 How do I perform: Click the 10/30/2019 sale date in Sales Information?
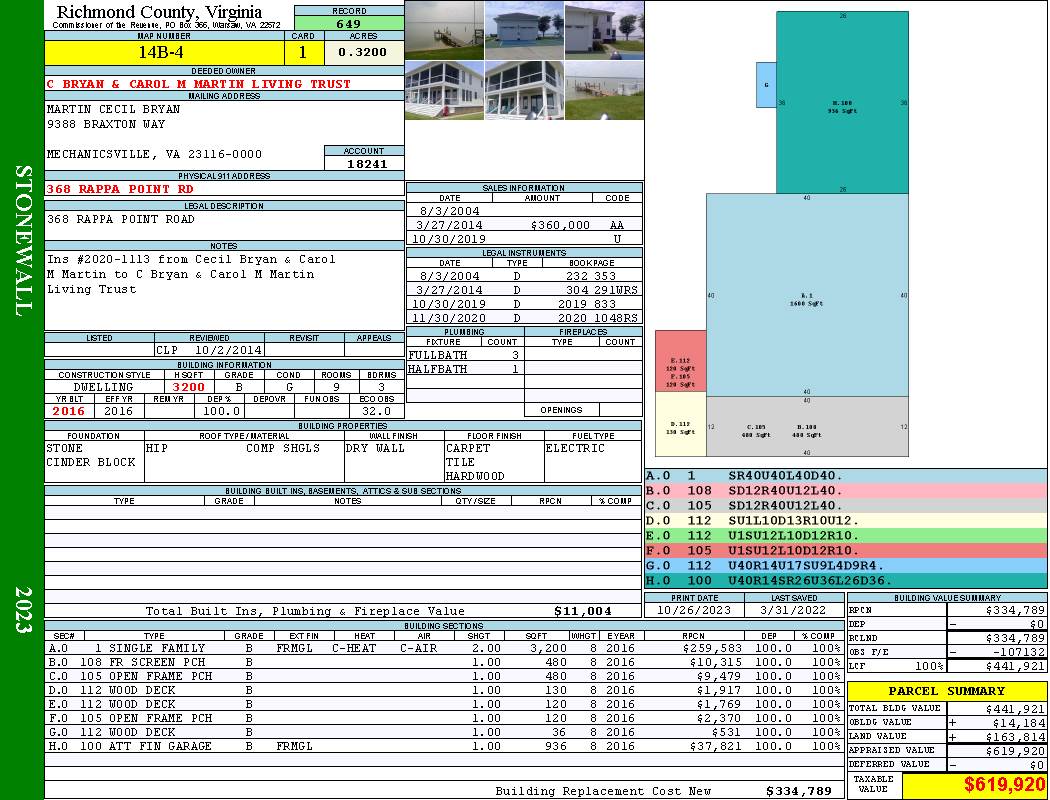[449, 239]
